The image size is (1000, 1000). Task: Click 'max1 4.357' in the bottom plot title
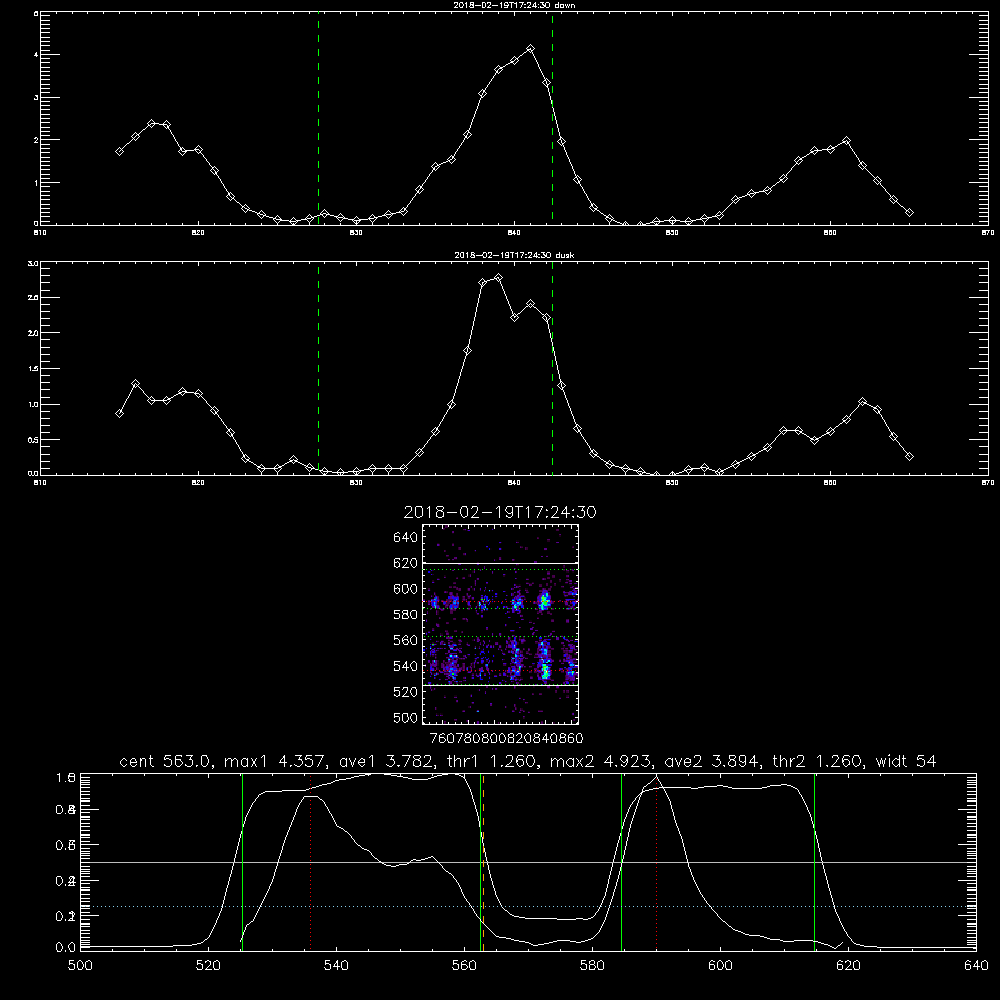pos(275,761)
